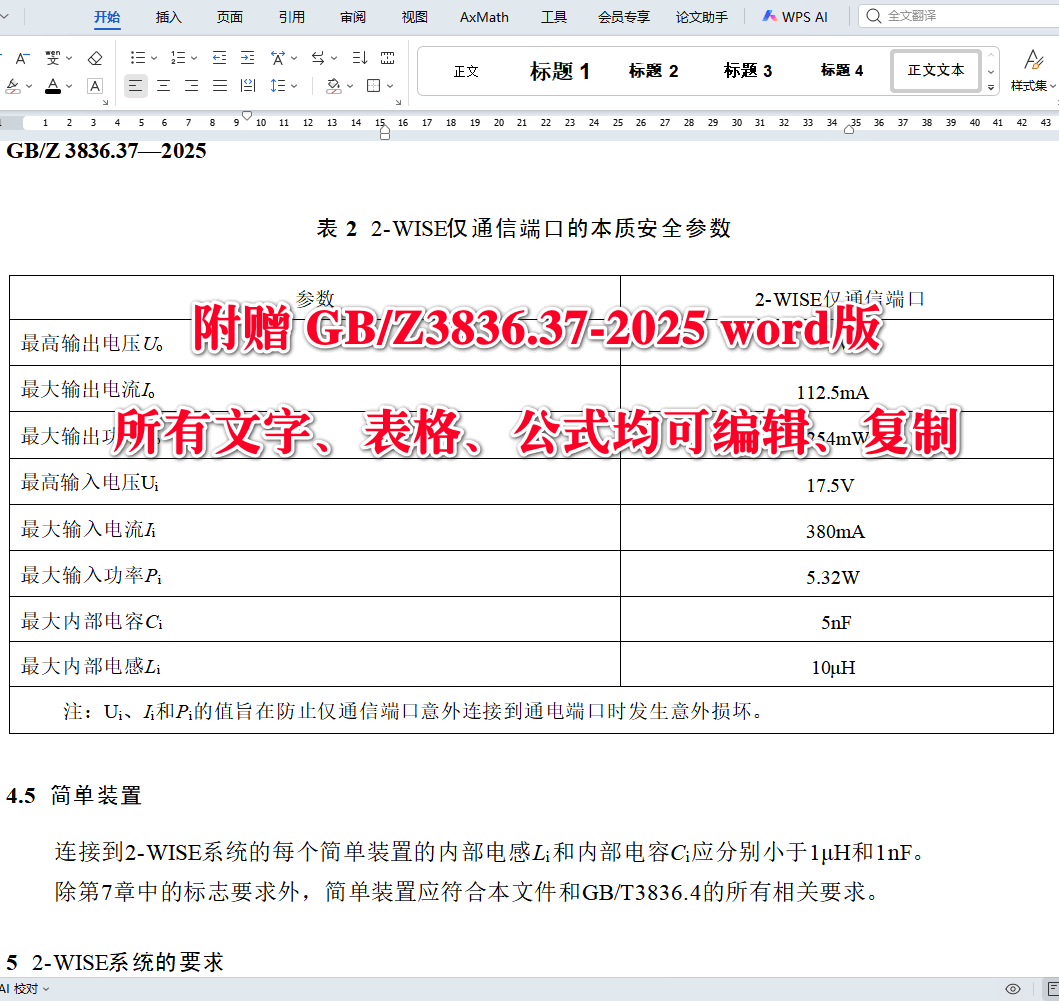
Task: Toggle center alignment
Action: point(163,86)
